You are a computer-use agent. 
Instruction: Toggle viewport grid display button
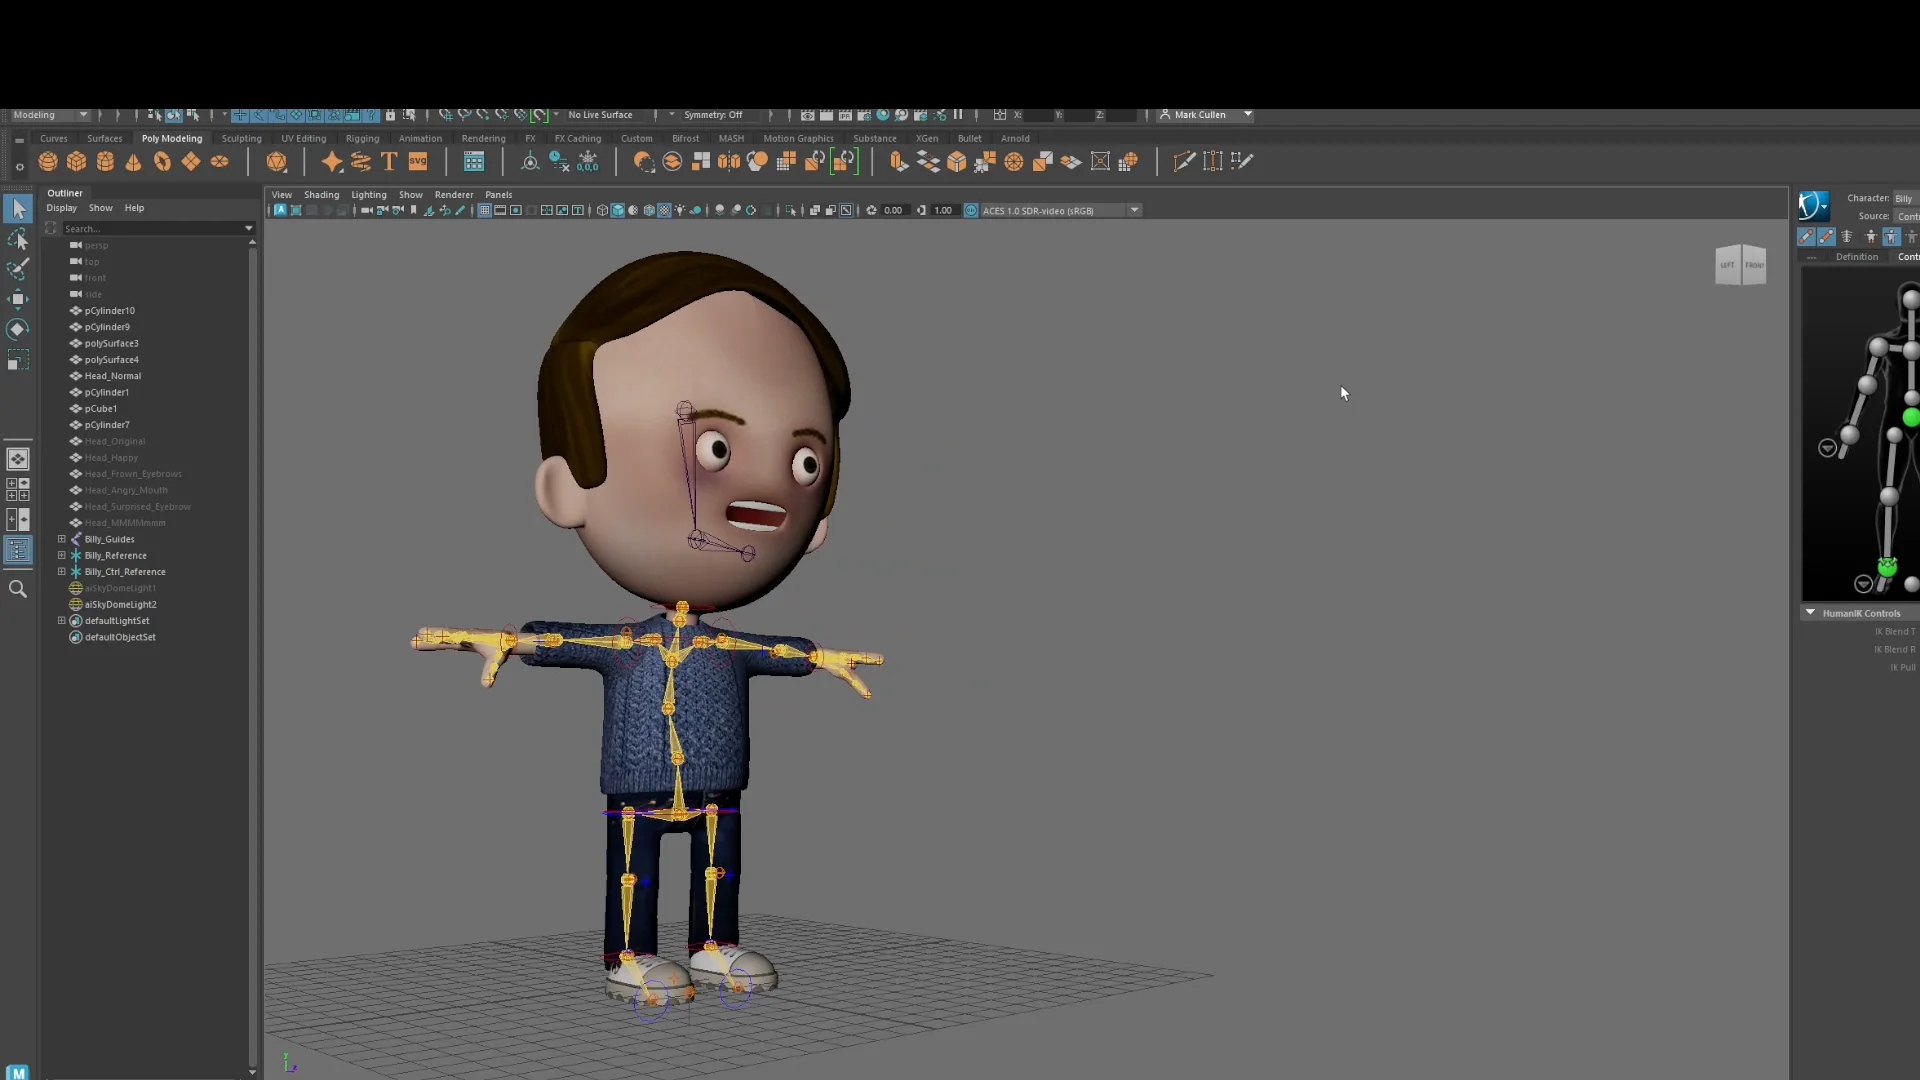tap(484, 210)
